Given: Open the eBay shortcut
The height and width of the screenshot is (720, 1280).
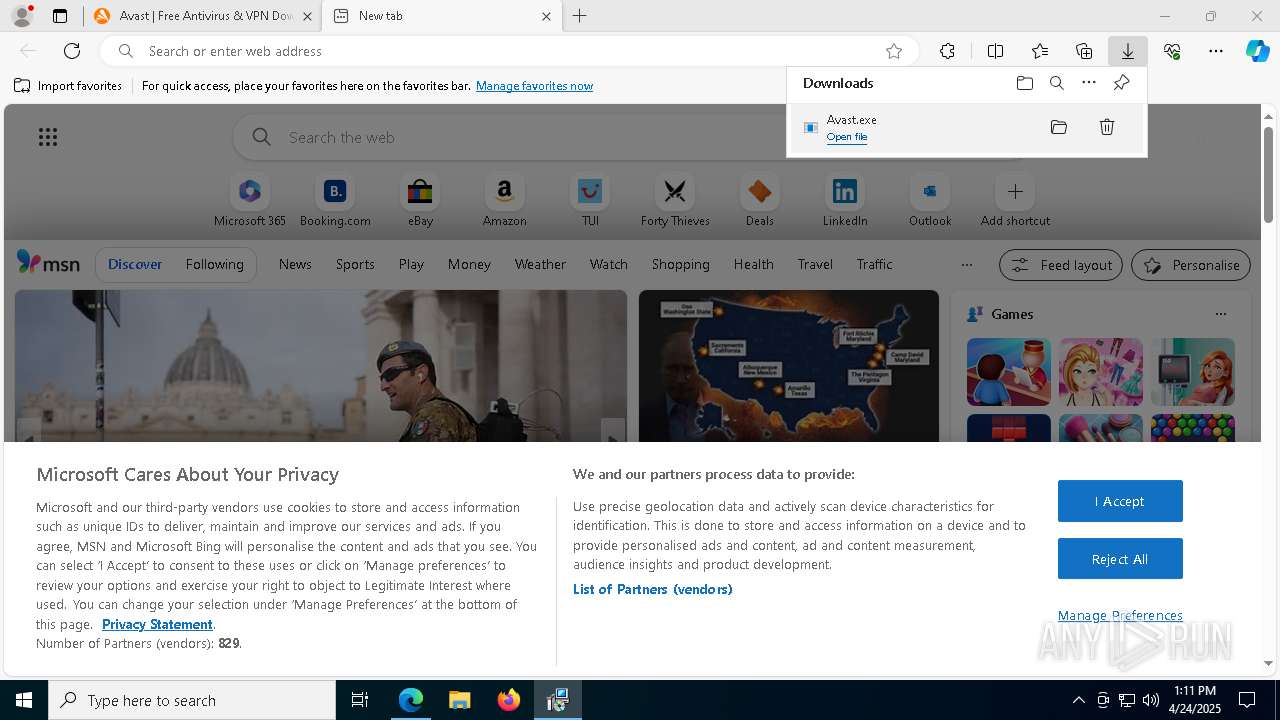Looking at the screenshot, I should pyautogui.click(x=420, y=201).
